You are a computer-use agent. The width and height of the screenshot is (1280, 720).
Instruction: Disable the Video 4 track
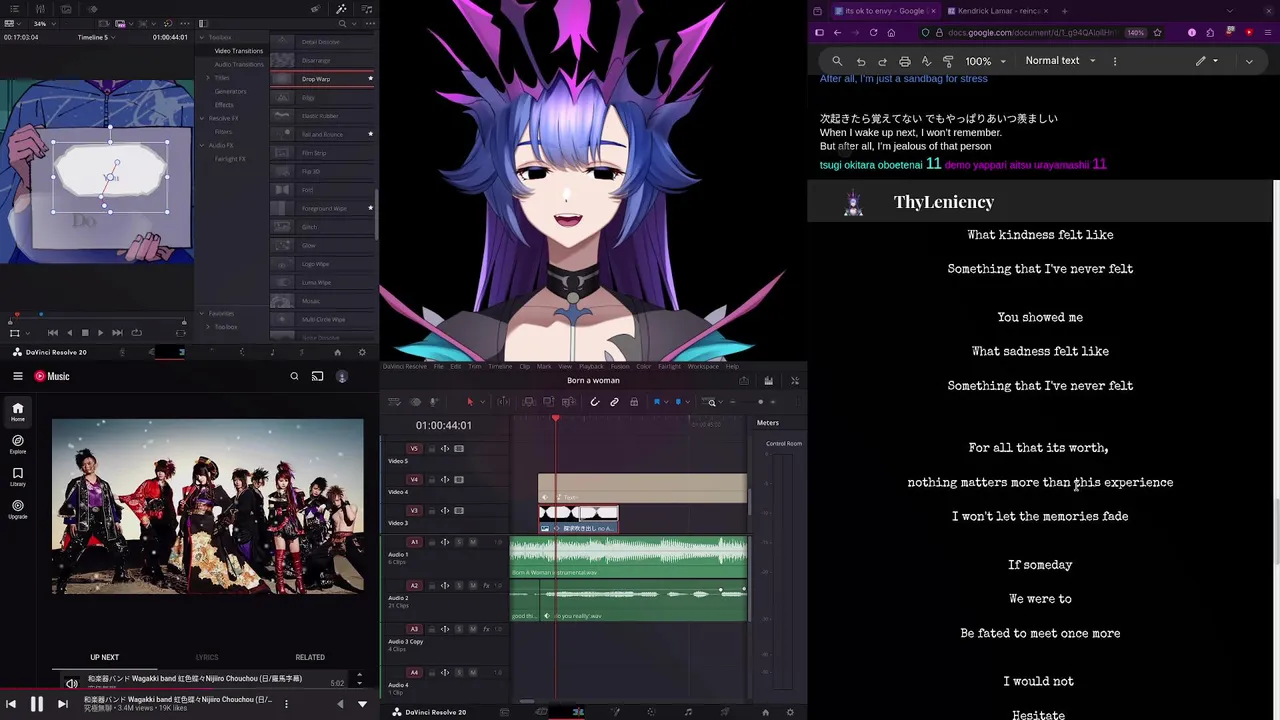pyautogui.click(x=459, y=480)
